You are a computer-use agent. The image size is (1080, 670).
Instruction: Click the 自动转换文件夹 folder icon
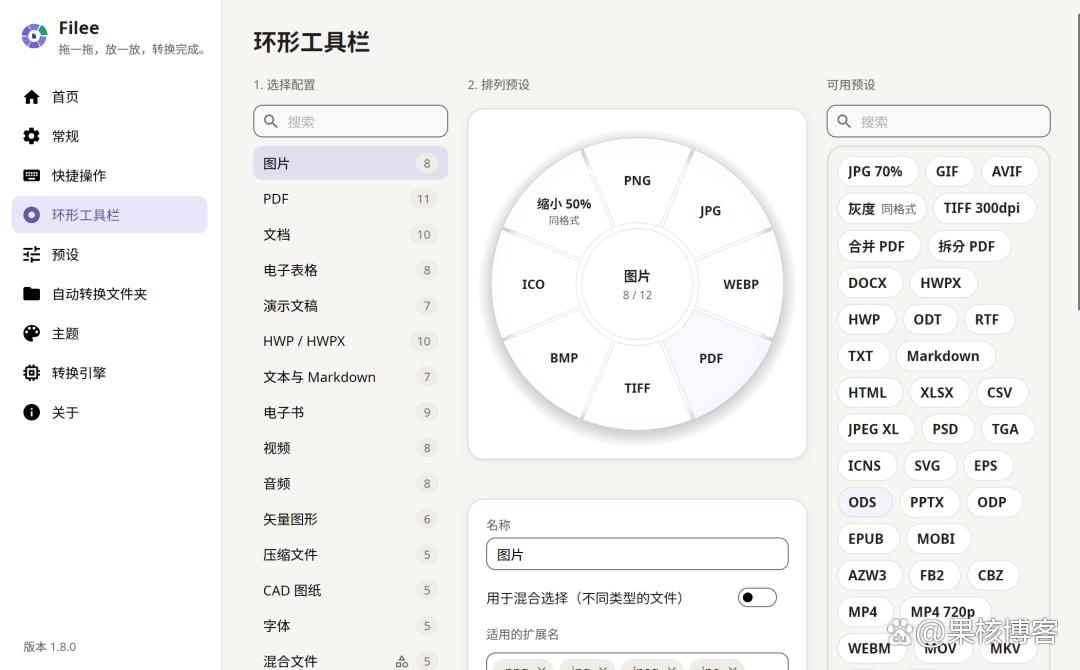click(32, 294)
